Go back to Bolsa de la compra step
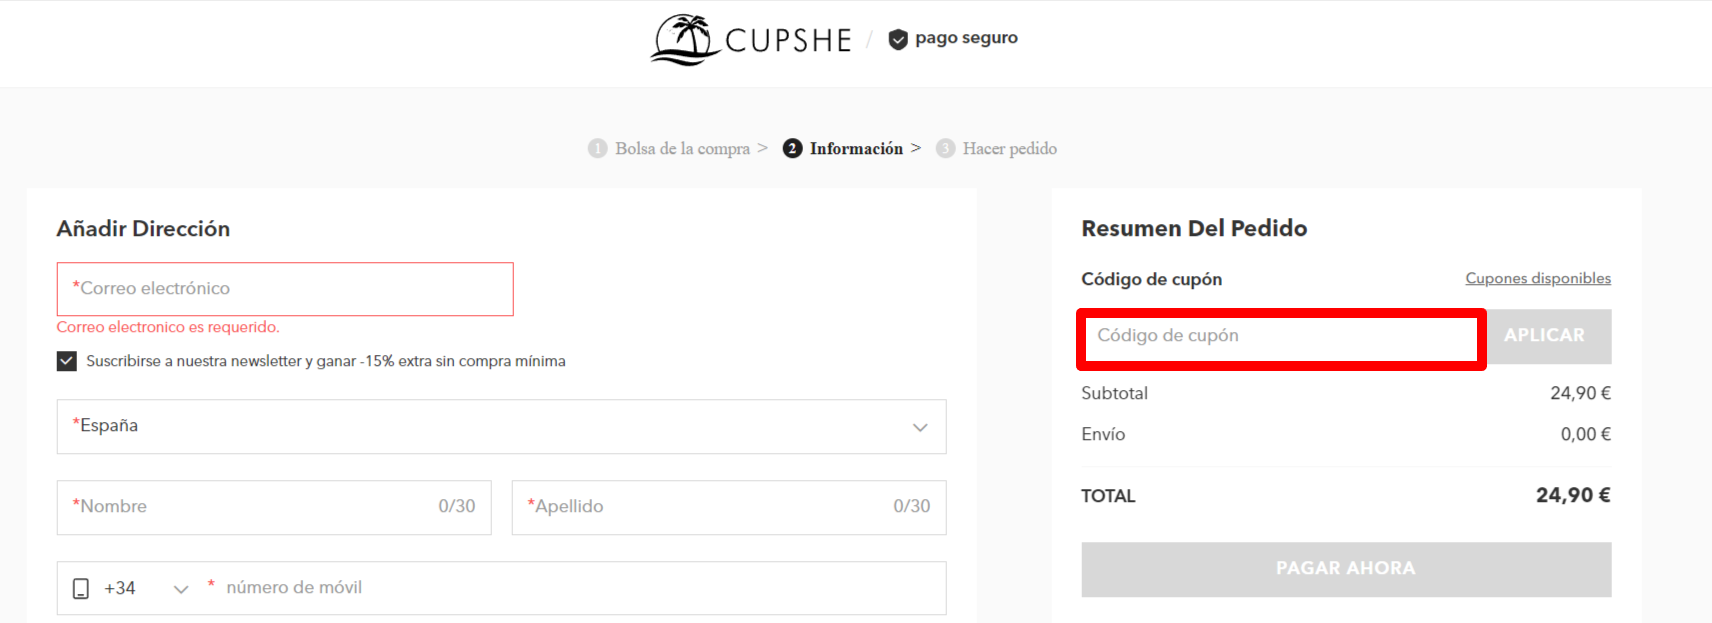 pyautogui.click(x=682, y=149)
